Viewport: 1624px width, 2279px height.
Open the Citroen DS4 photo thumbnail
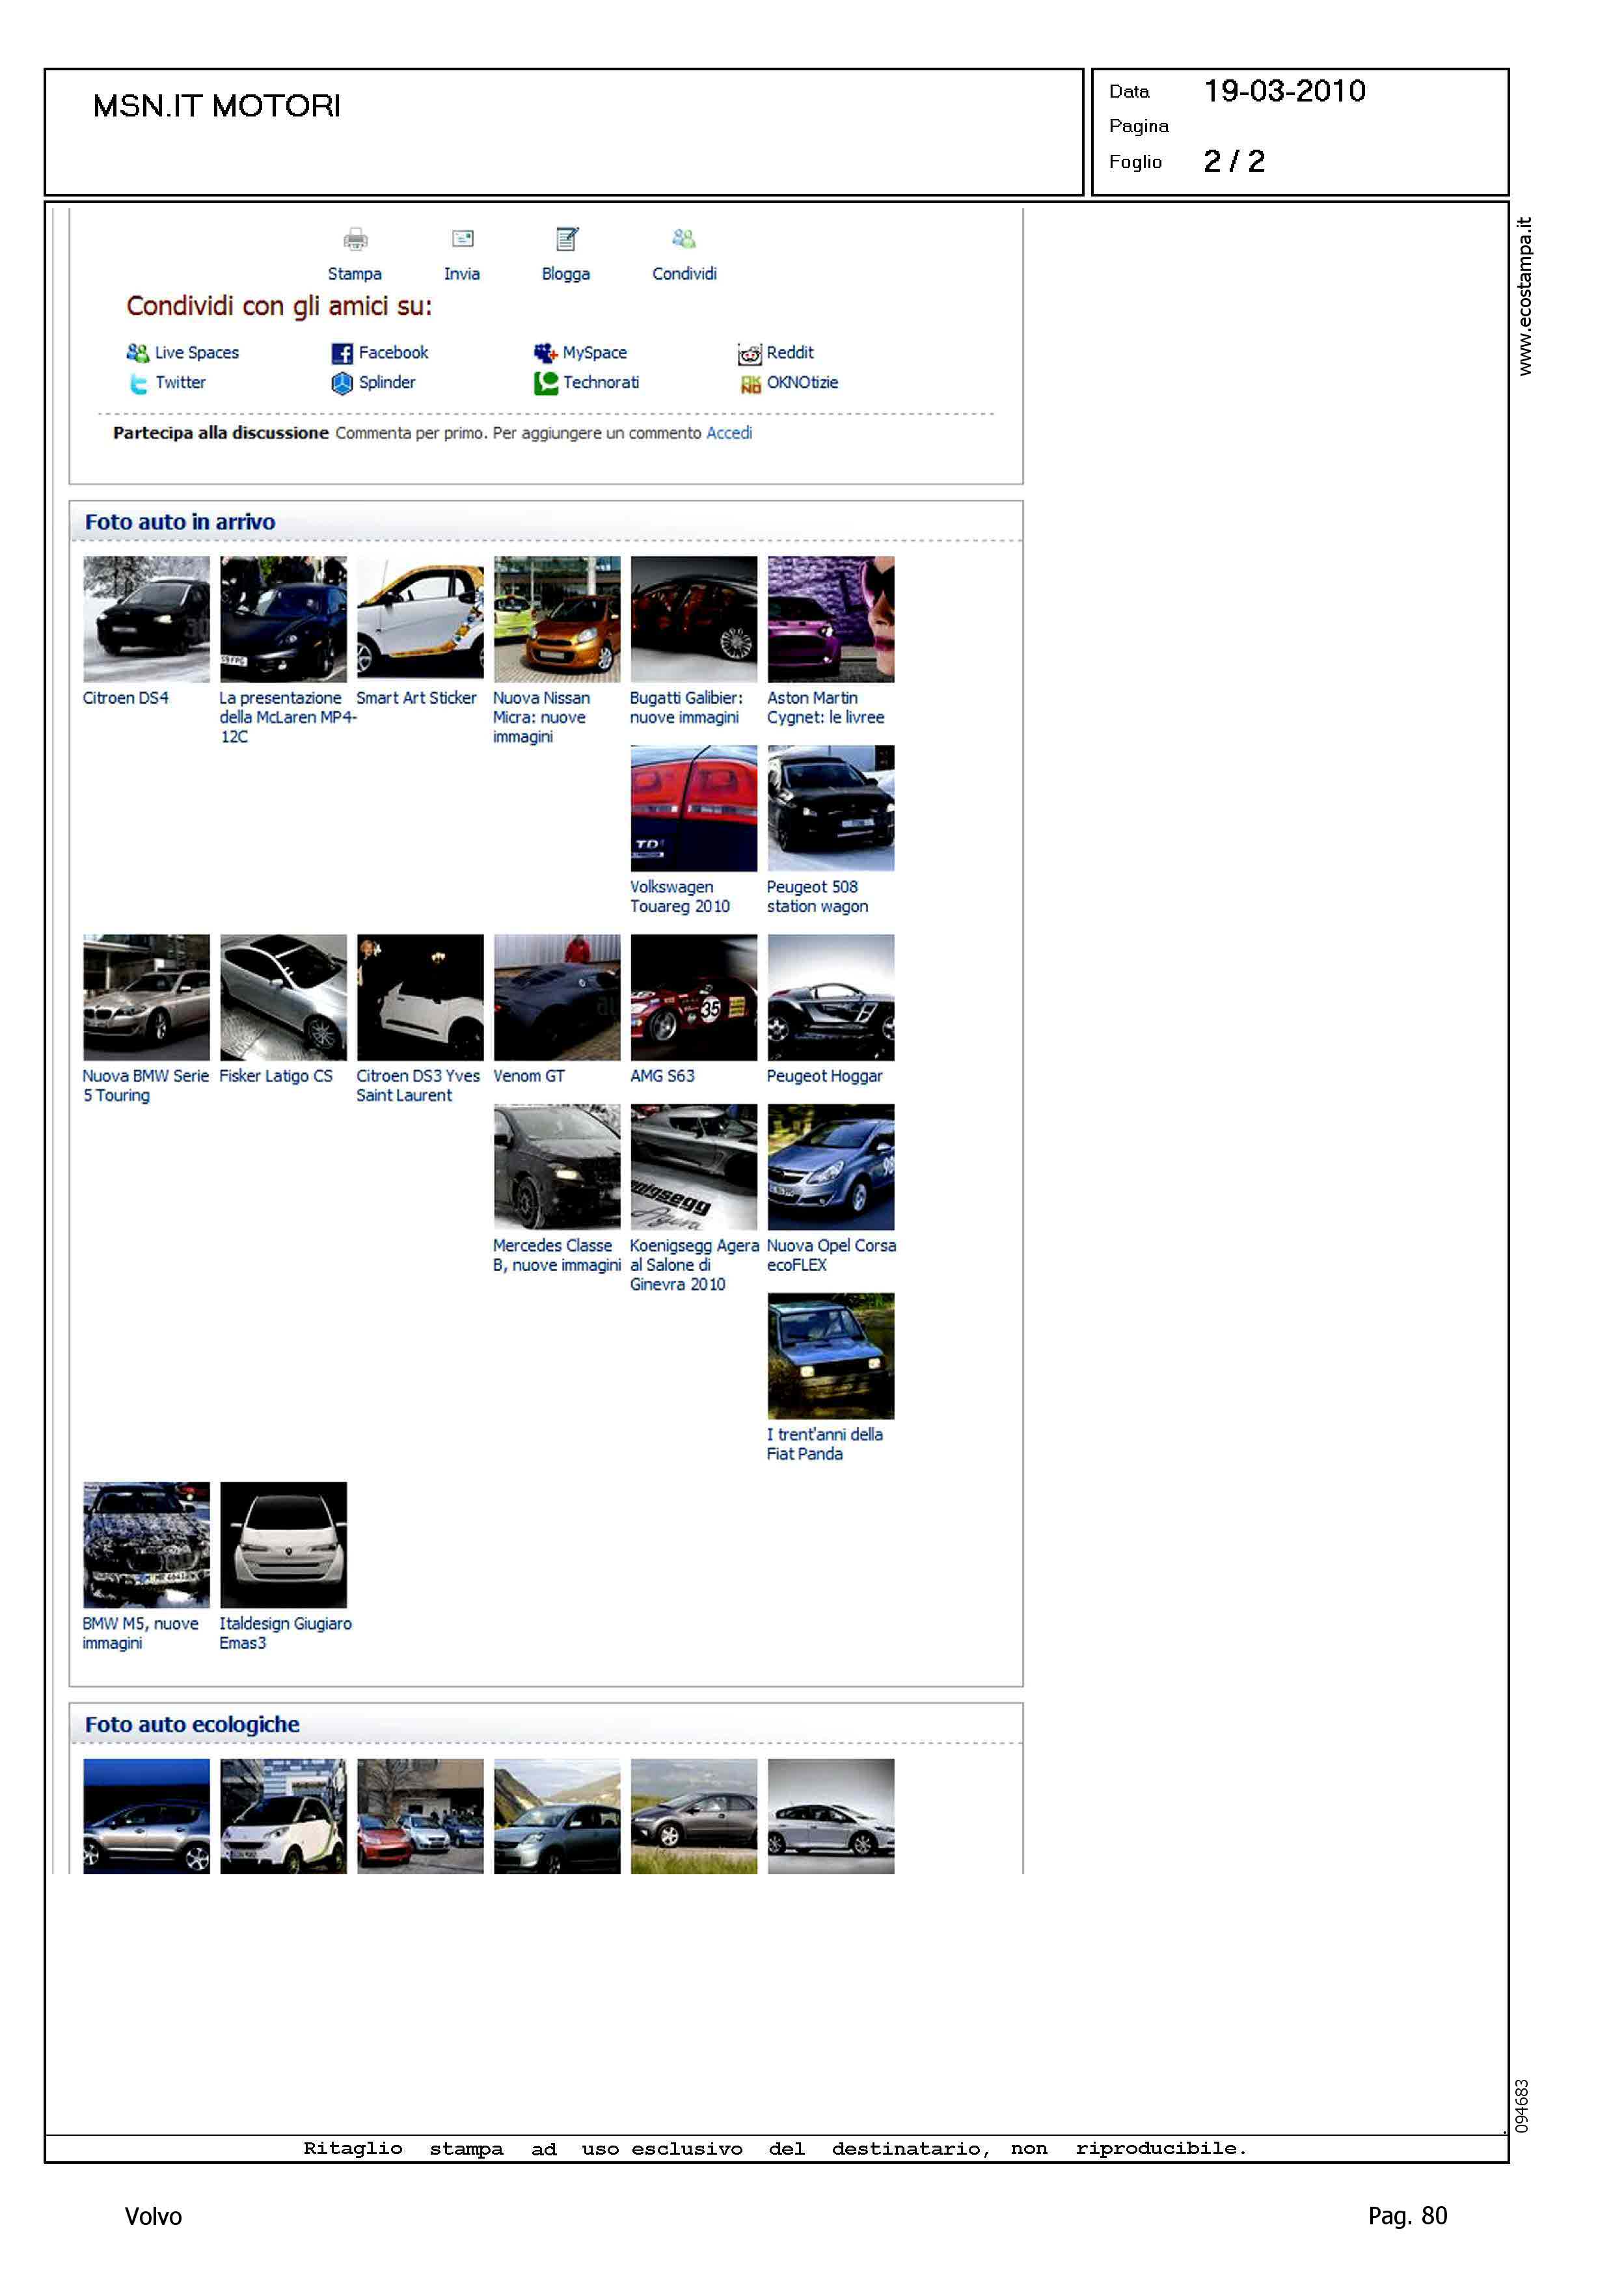click(146, 619)
